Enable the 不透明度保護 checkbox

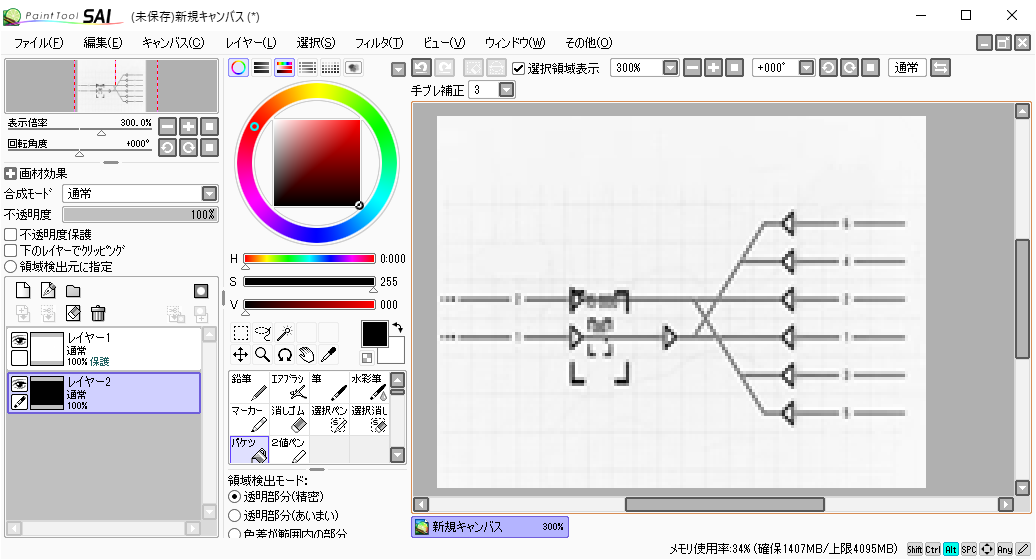[11, 234]
